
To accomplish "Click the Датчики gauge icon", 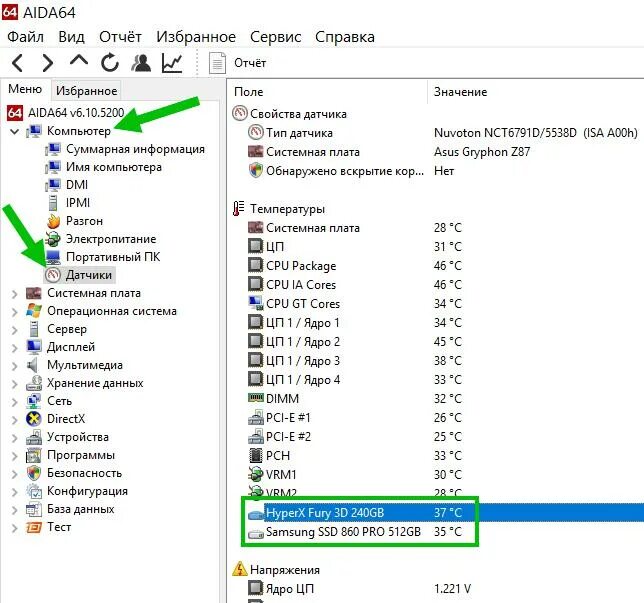I will 53,275.
